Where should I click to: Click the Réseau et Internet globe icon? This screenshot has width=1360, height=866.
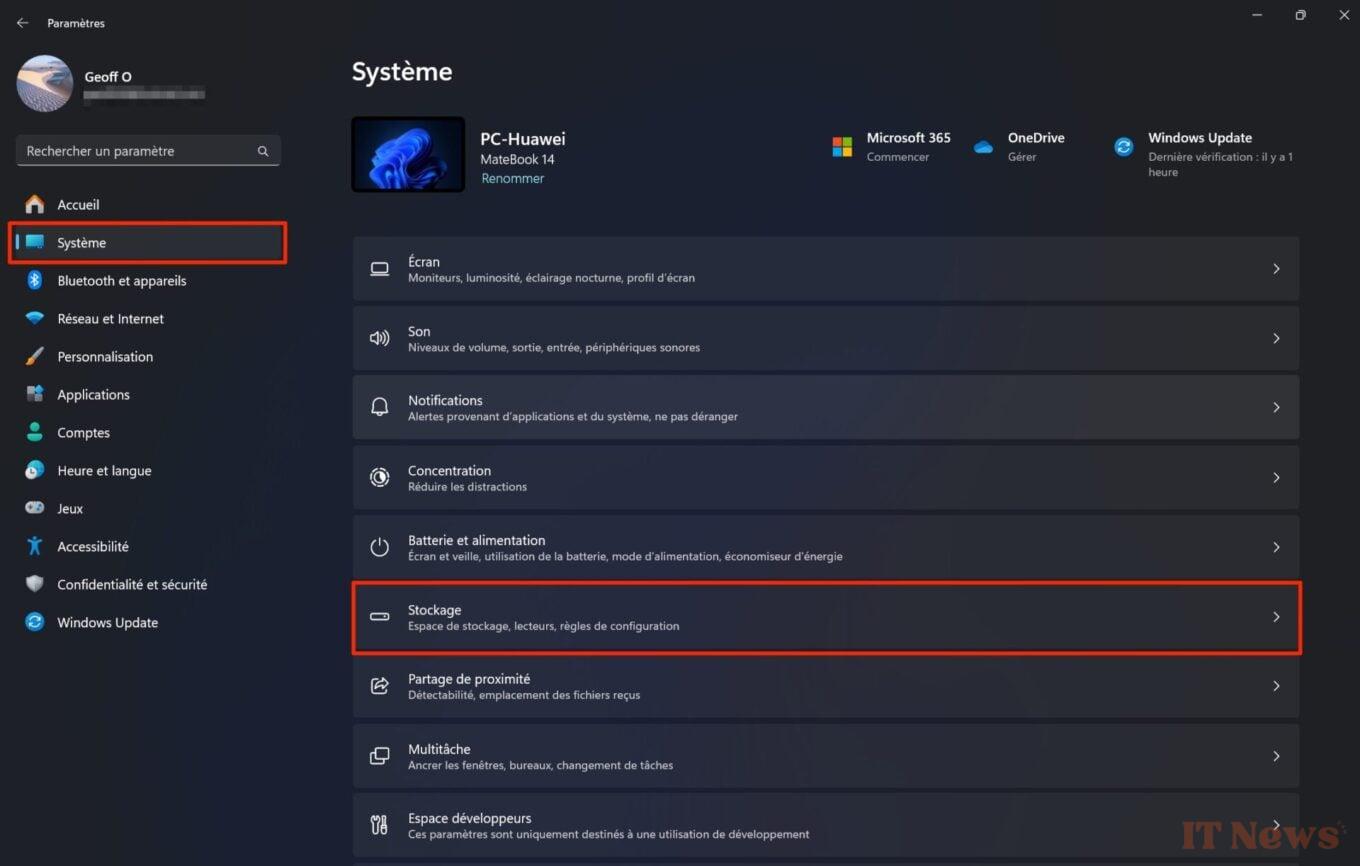(x=34, y=318)
